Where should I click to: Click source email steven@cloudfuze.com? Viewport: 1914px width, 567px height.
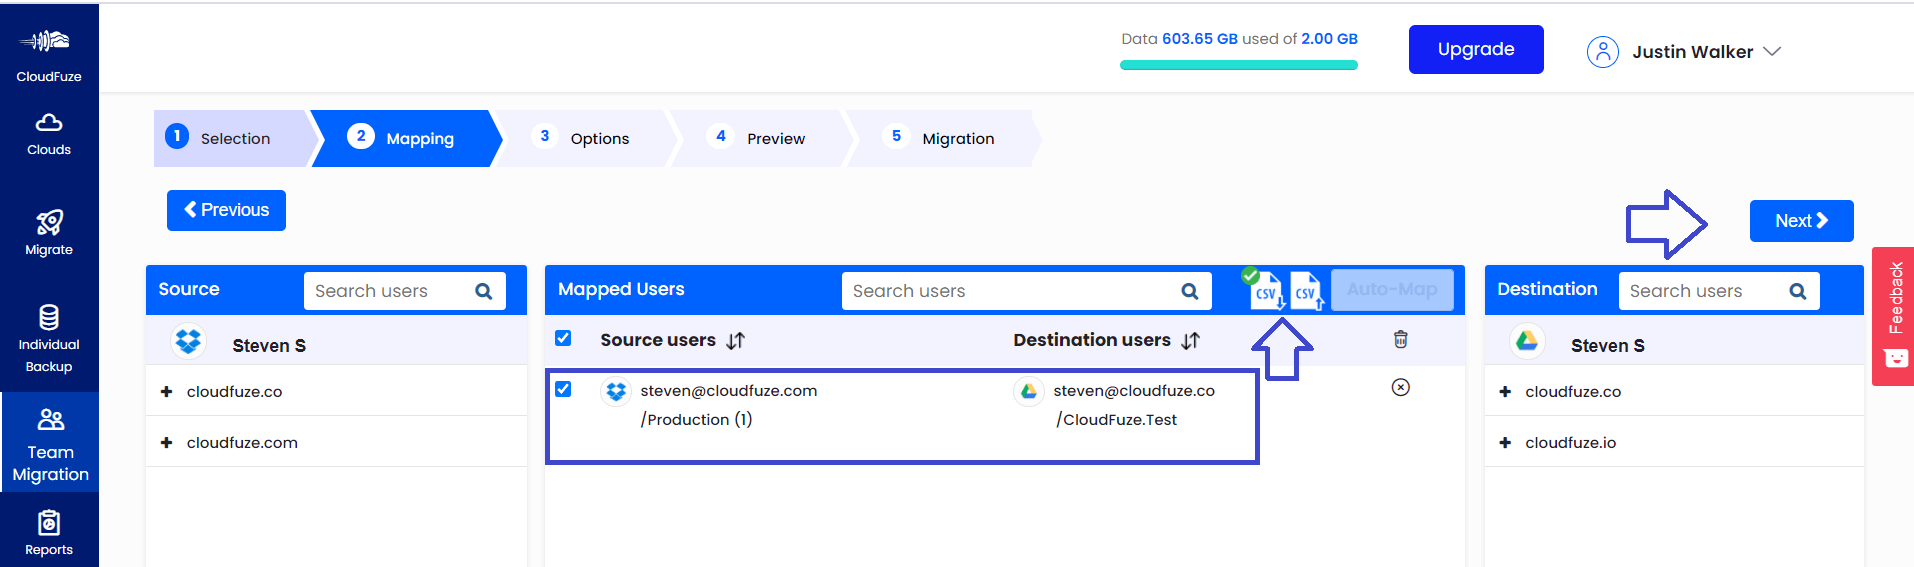tap(729, 391)
